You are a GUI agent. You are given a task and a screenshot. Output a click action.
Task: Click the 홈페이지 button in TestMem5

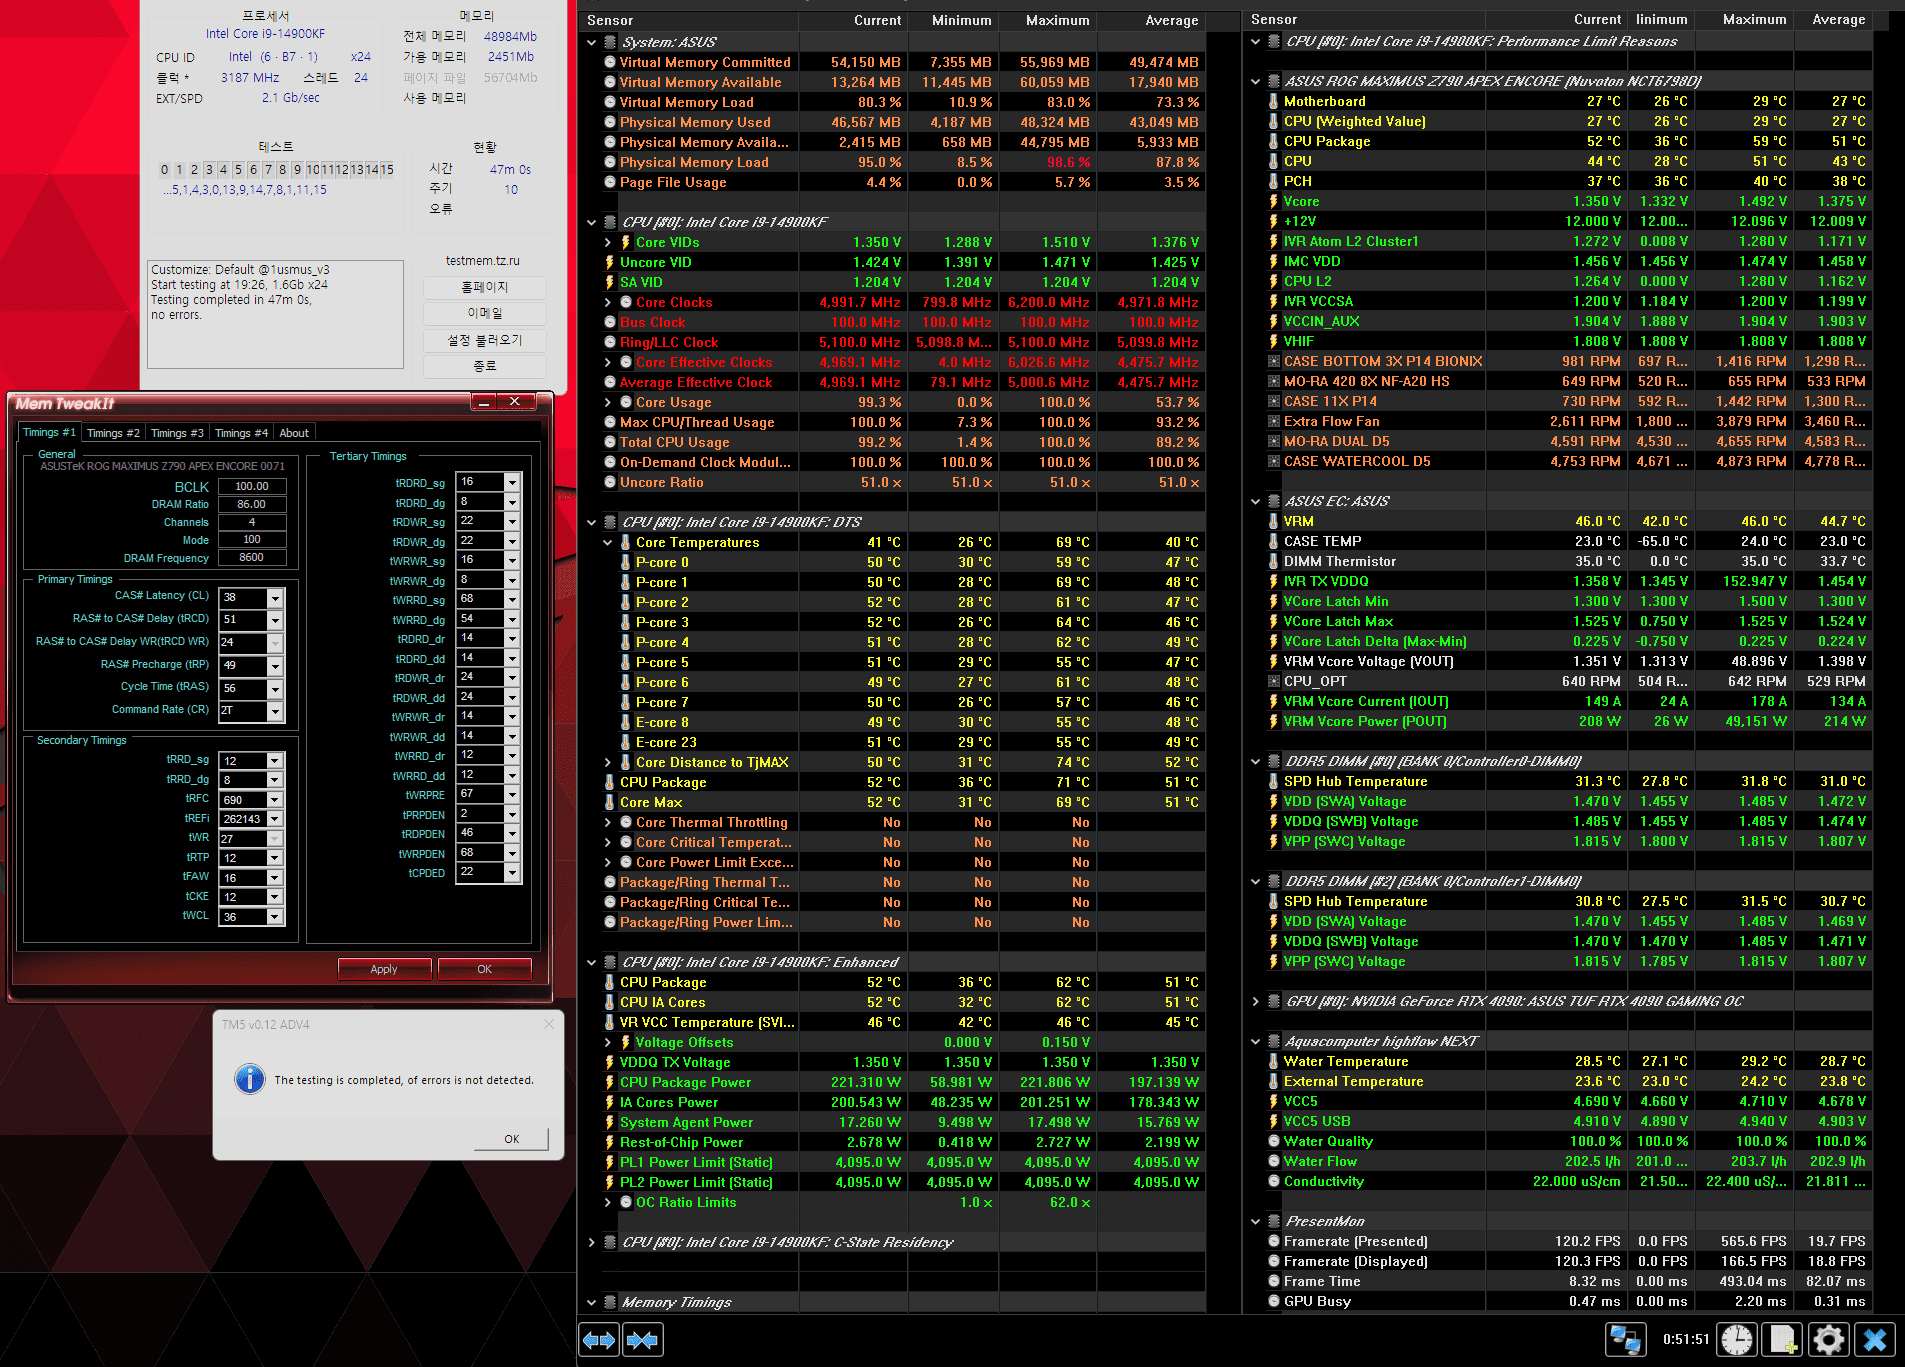tap(484, 287)
